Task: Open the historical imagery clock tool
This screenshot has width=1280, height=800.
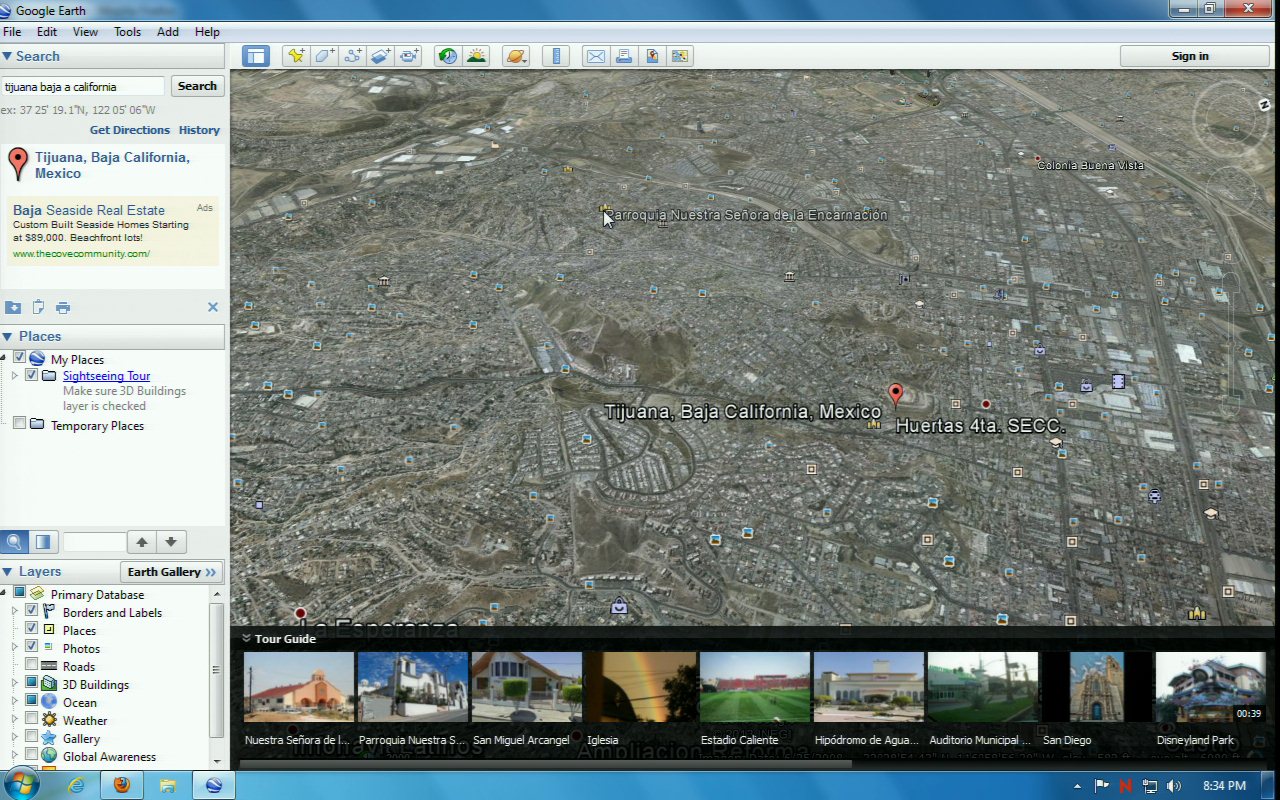Action: [448, 56]
